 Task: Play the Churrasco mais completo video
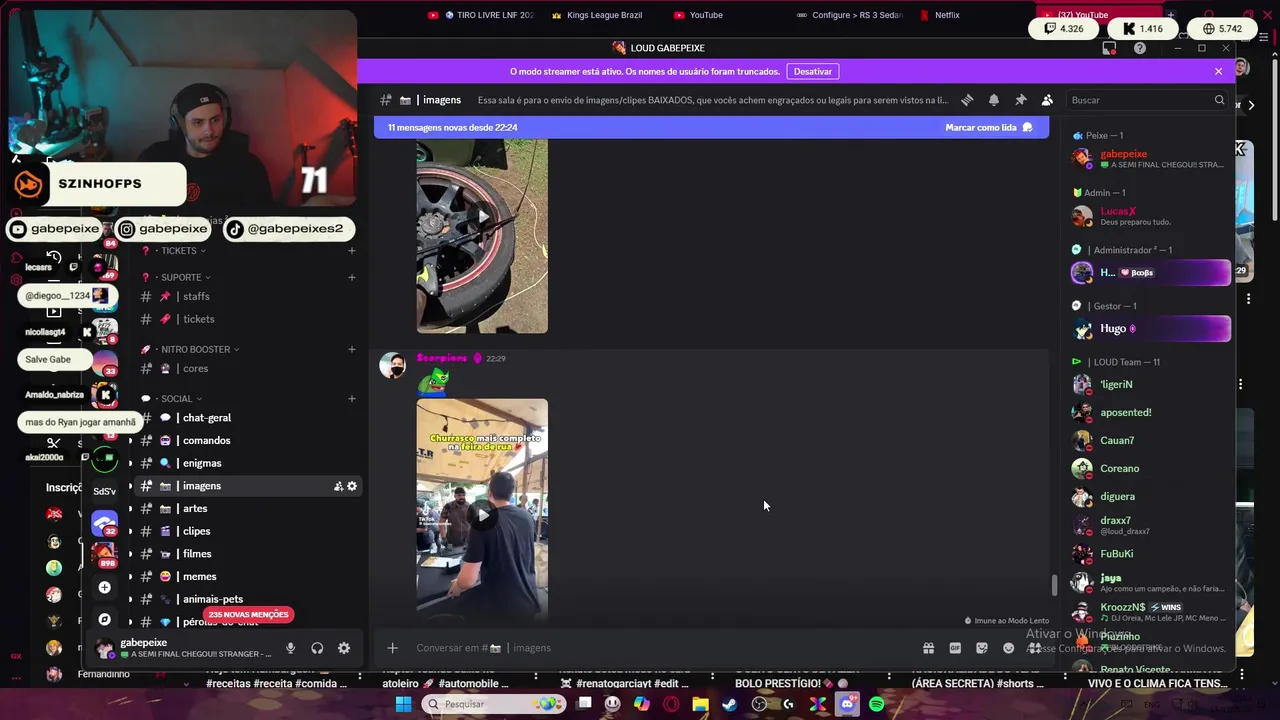483,515
